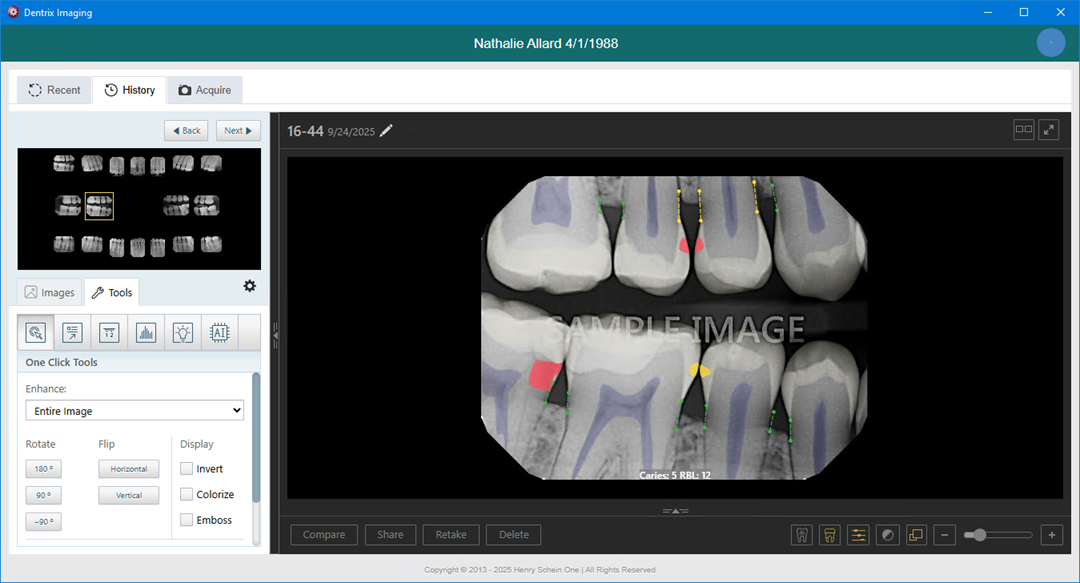Open the settings gear in the left panel
Image resolution: width=1080 pixels, height=583 pixels.
249,286
